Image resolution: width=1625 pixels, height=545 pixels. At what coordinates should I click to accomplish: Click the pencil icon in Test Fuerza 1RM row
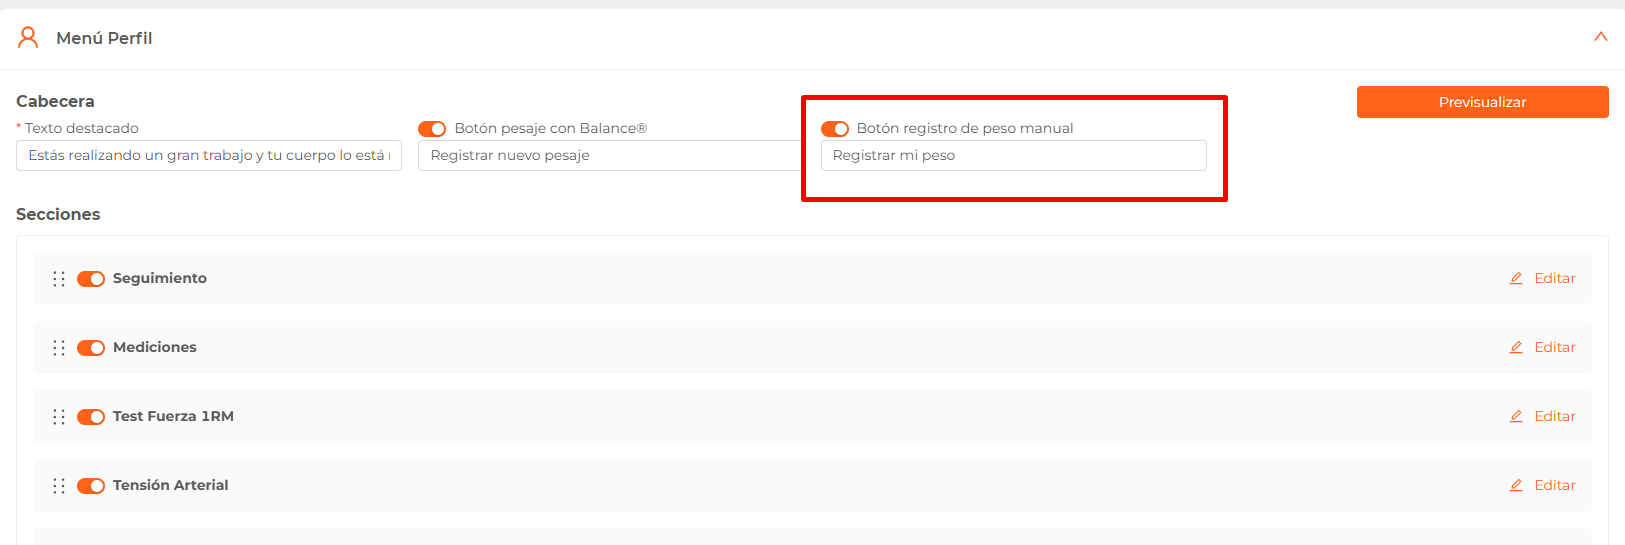1516,416
